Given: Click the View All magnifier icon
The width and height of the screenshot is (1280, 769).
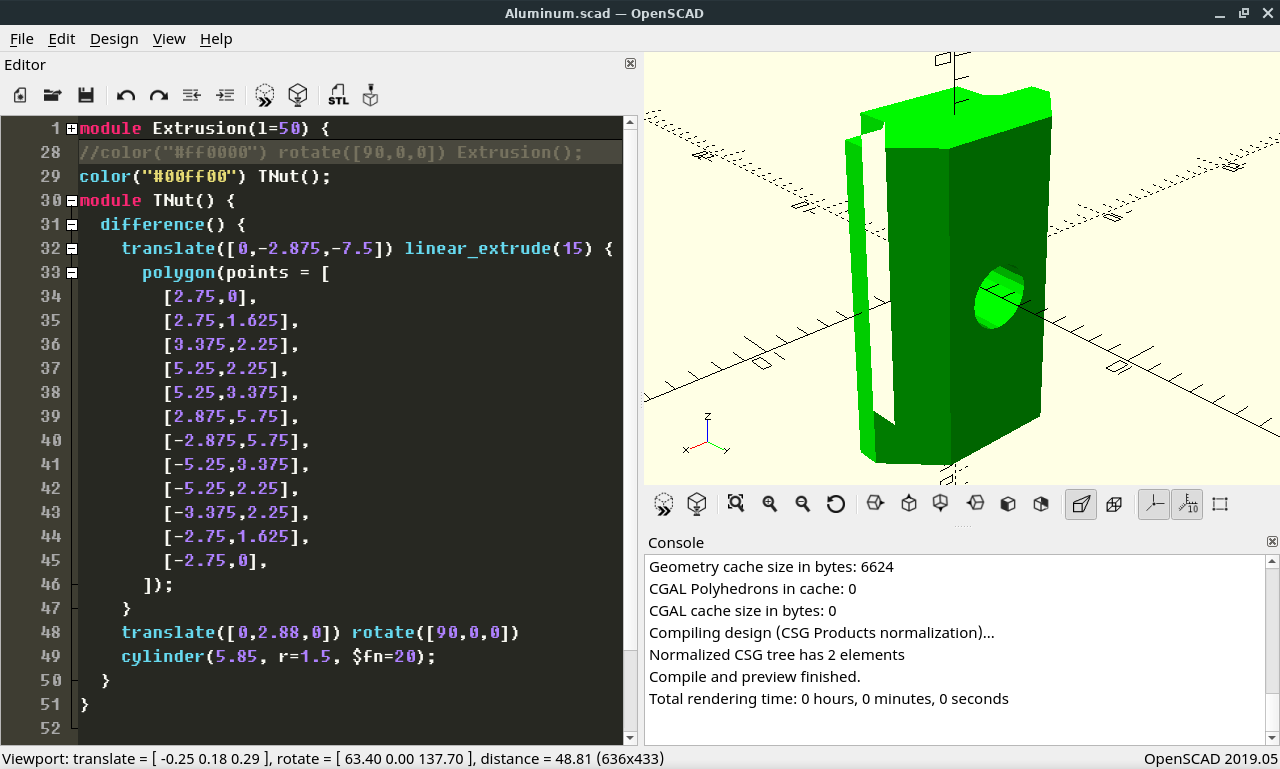Looking at the screenshot, I should (736, 504).
